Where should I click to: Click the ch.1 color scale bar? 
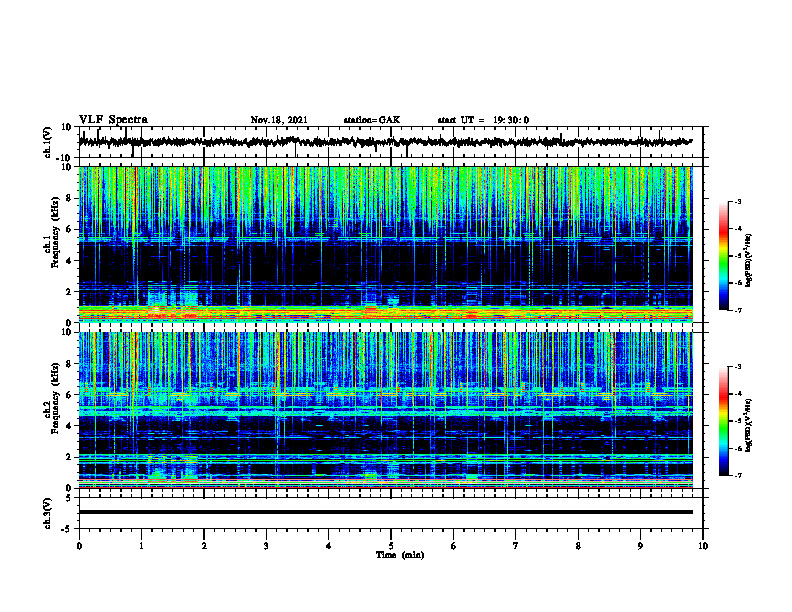pyautogui.click(x=723, y=256)
